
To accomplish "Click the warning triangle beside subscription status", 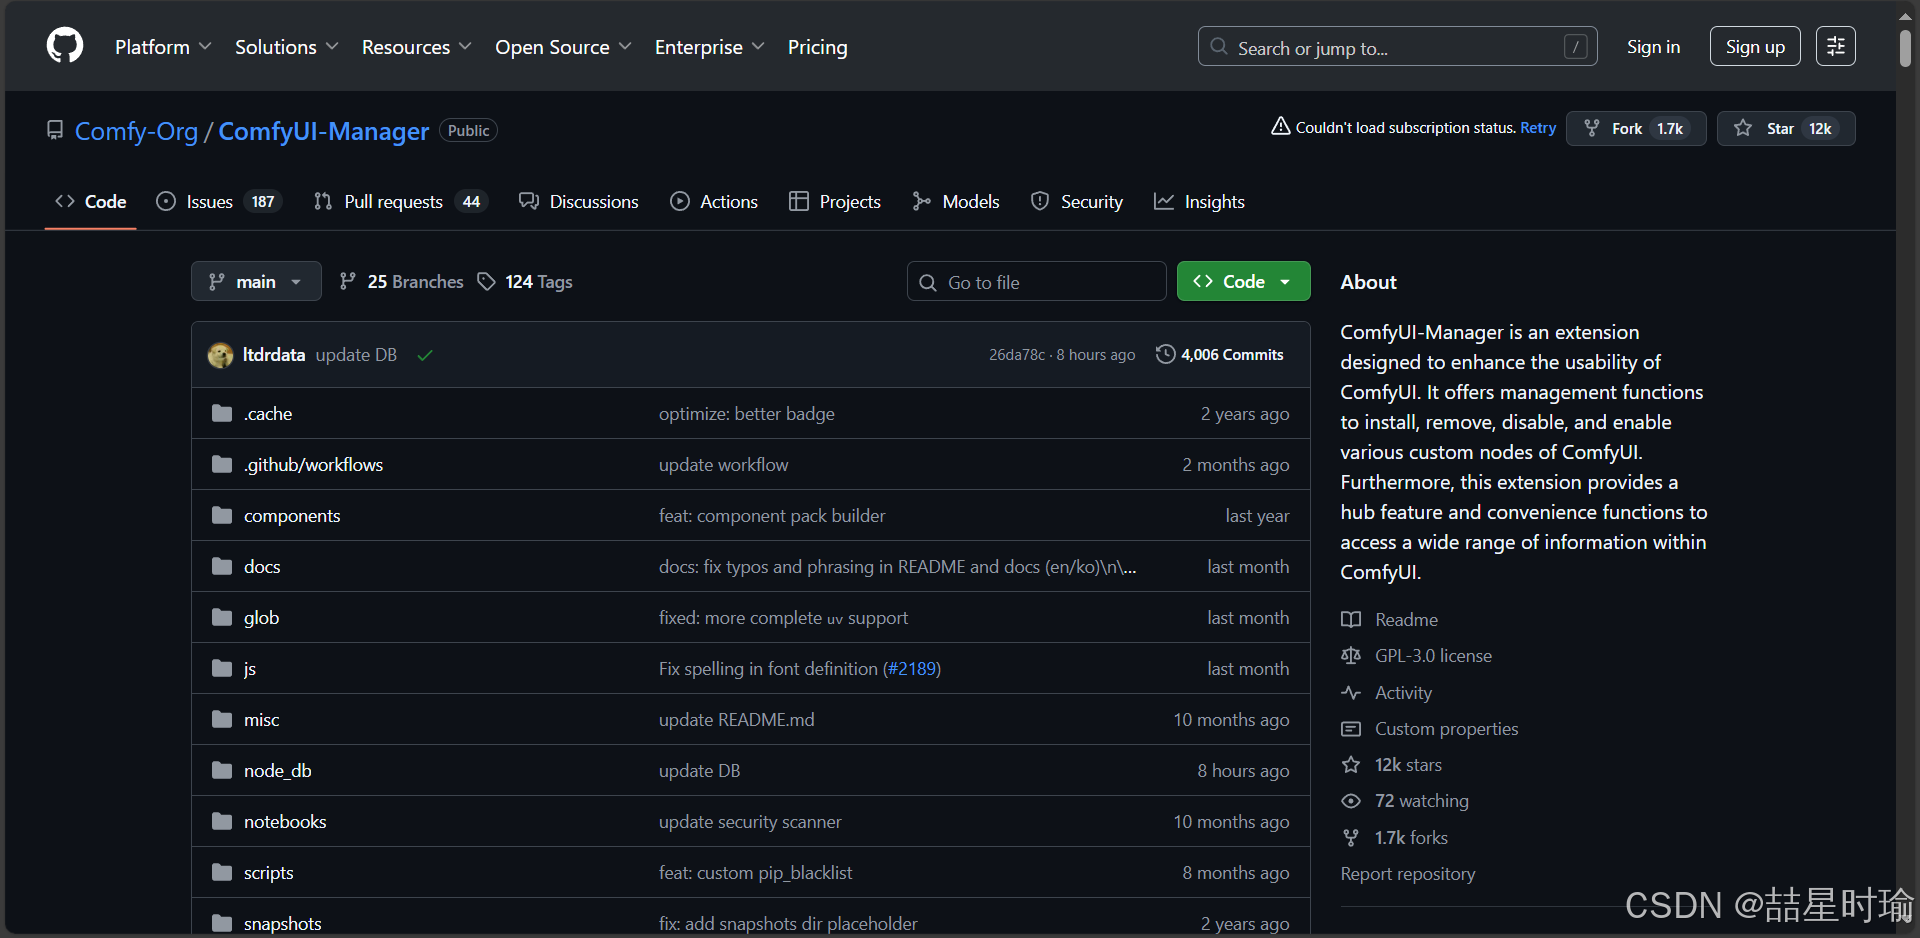I will (1280, 126).
